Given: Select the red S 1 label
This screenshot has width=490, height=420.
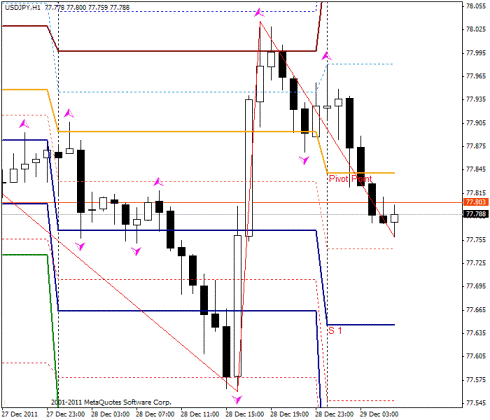Looking at the screenshot, I should 335,331.
